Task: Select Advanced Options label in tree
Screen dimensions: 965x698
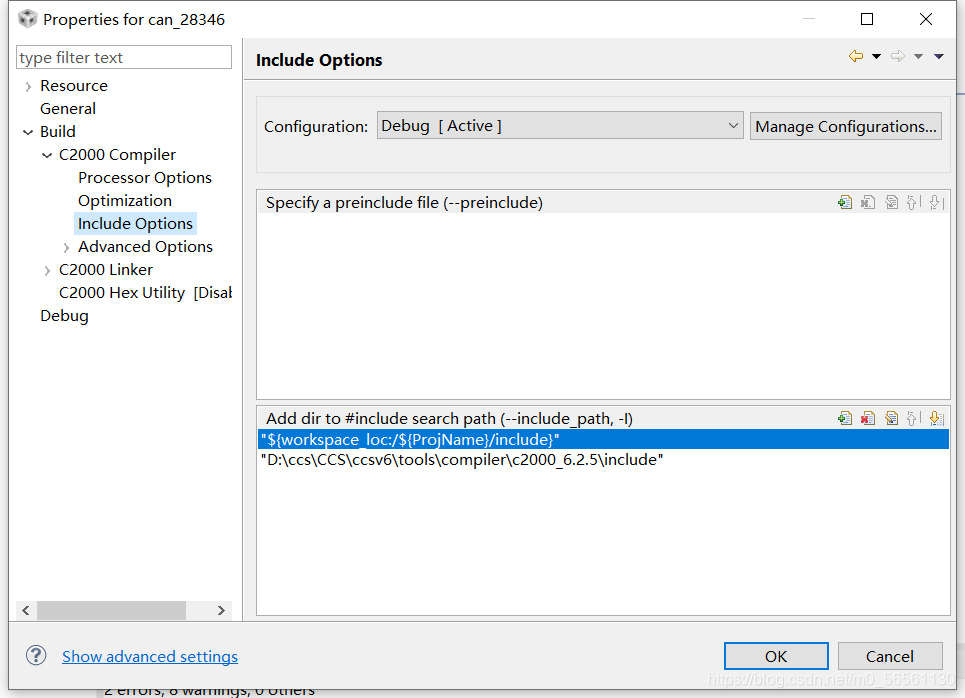Action: [x=145, y=247]
